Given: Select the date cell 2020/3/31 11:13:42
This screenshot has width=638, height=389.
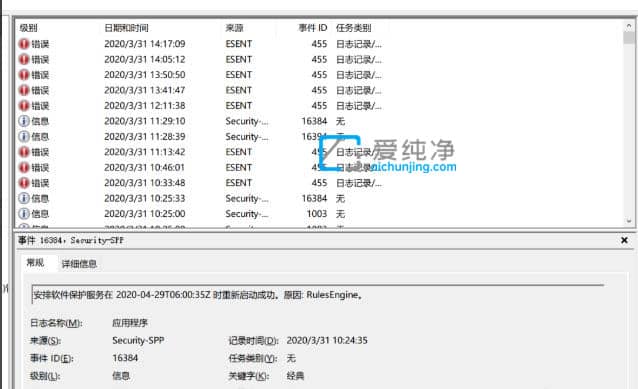Looking at the screenshot, I should coord(145,152).
